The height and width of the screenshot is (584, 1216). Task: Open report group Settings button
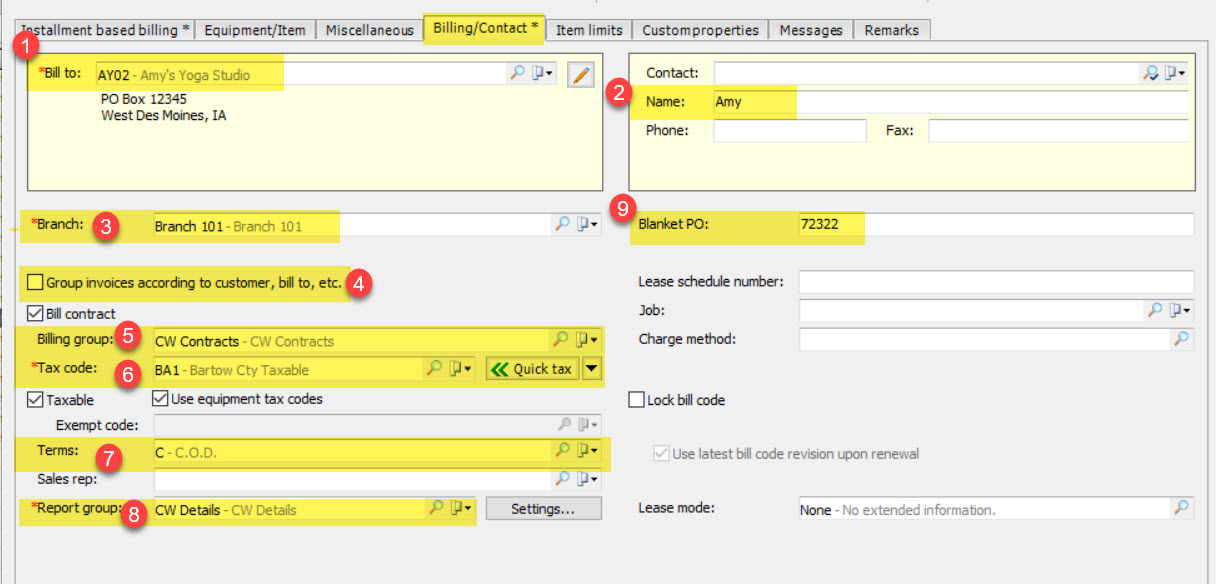point(543,509)
